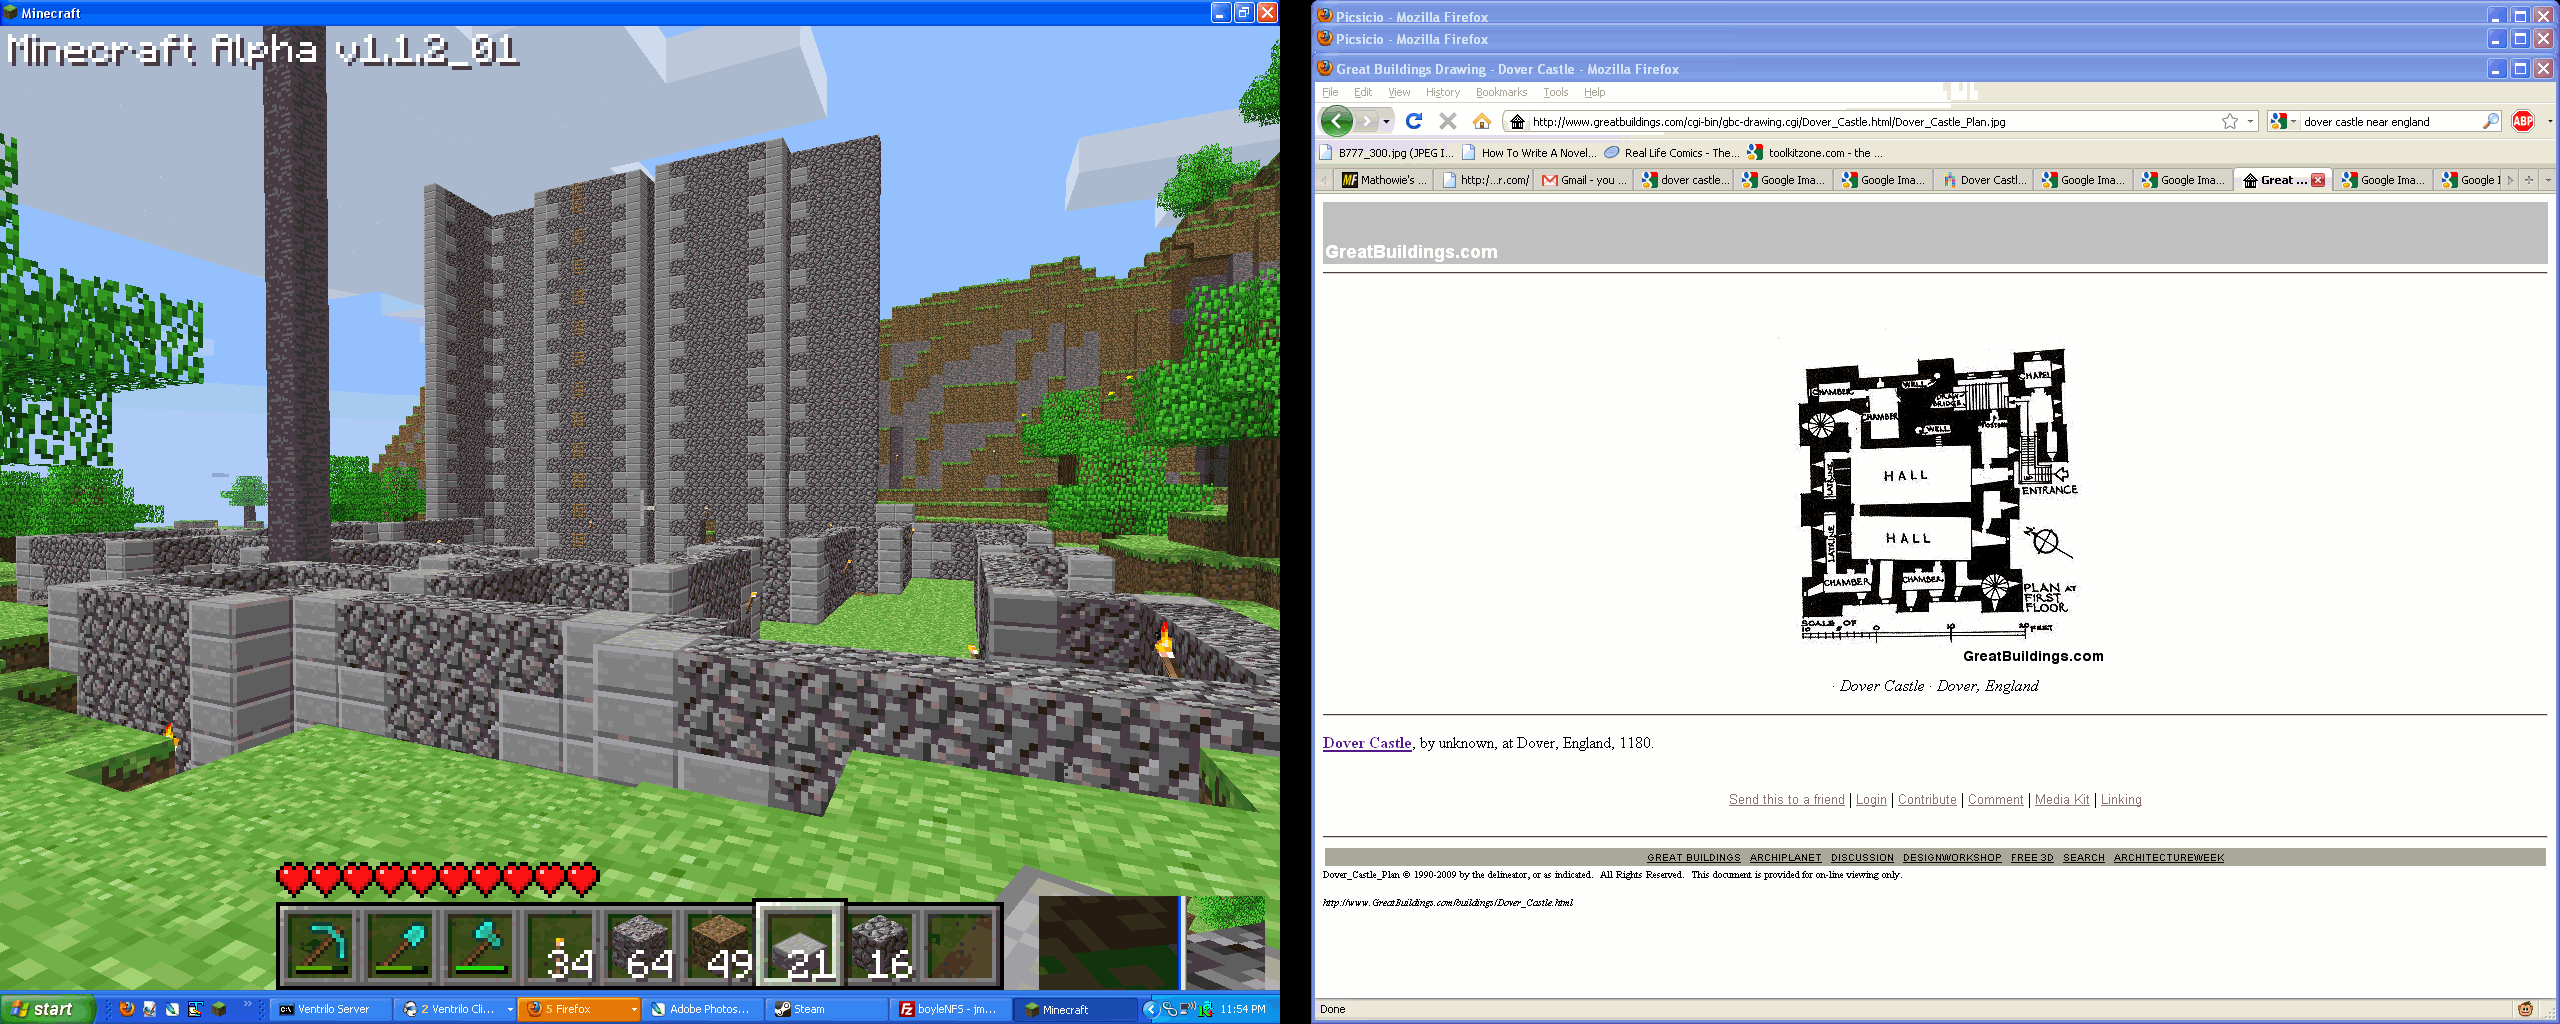Click the status bar Greasemonkey icon
Image resolution: width=2560 pixels, height=1024 pixels.
click(x=2525, y=1009)
